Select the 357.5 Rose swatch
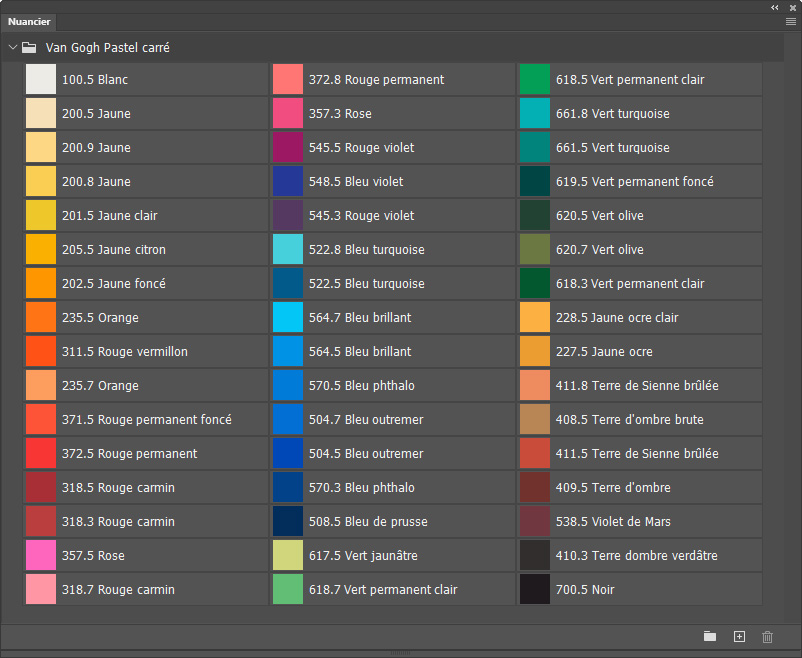The height and width of the screenshot is (658, 802). pos(41,555)
